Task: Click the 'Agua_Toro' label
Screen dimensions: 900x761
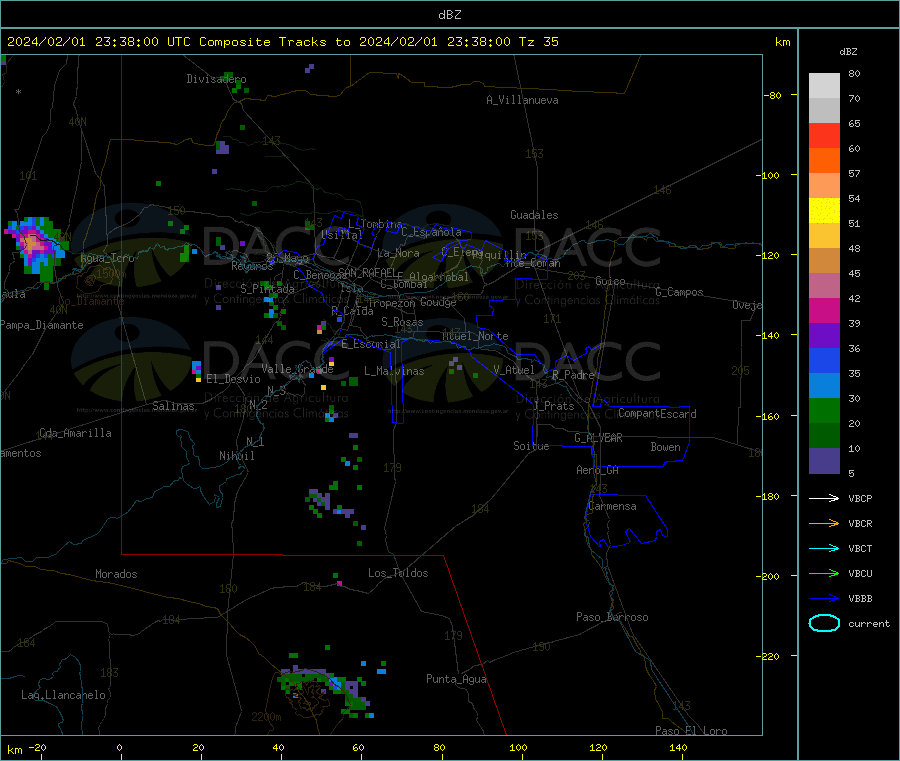Action: [x=107, y=259]
